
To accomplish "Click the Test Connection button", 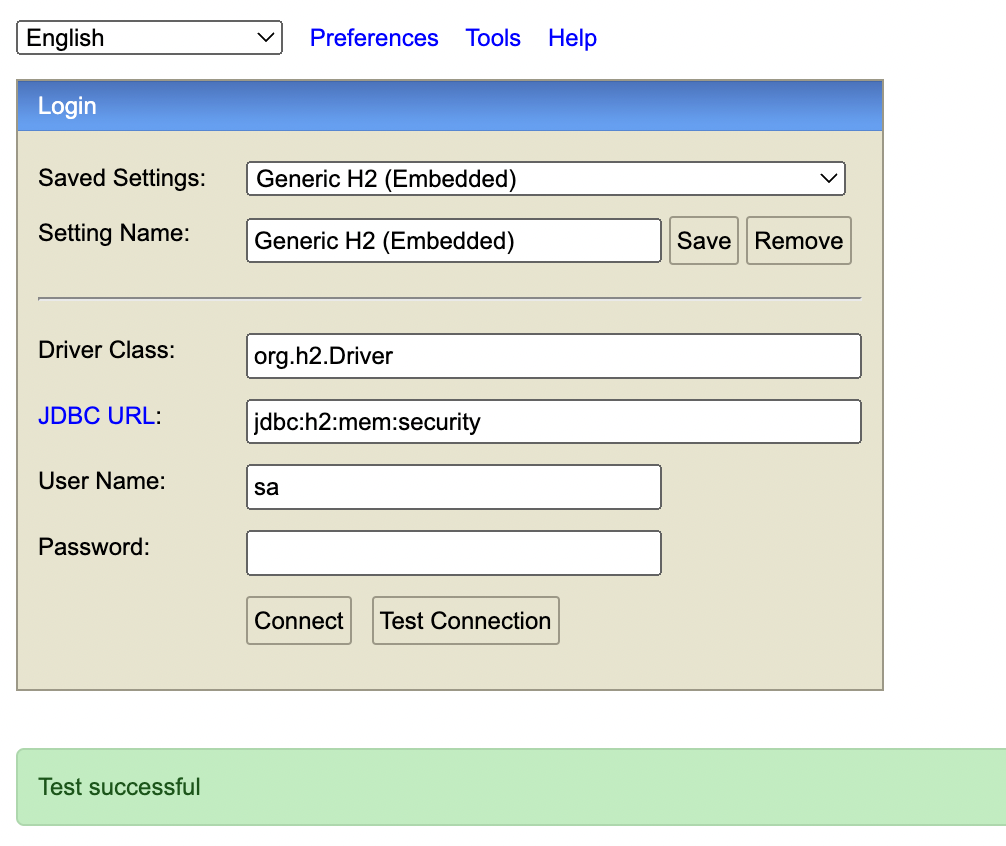I will pos(466,621).
